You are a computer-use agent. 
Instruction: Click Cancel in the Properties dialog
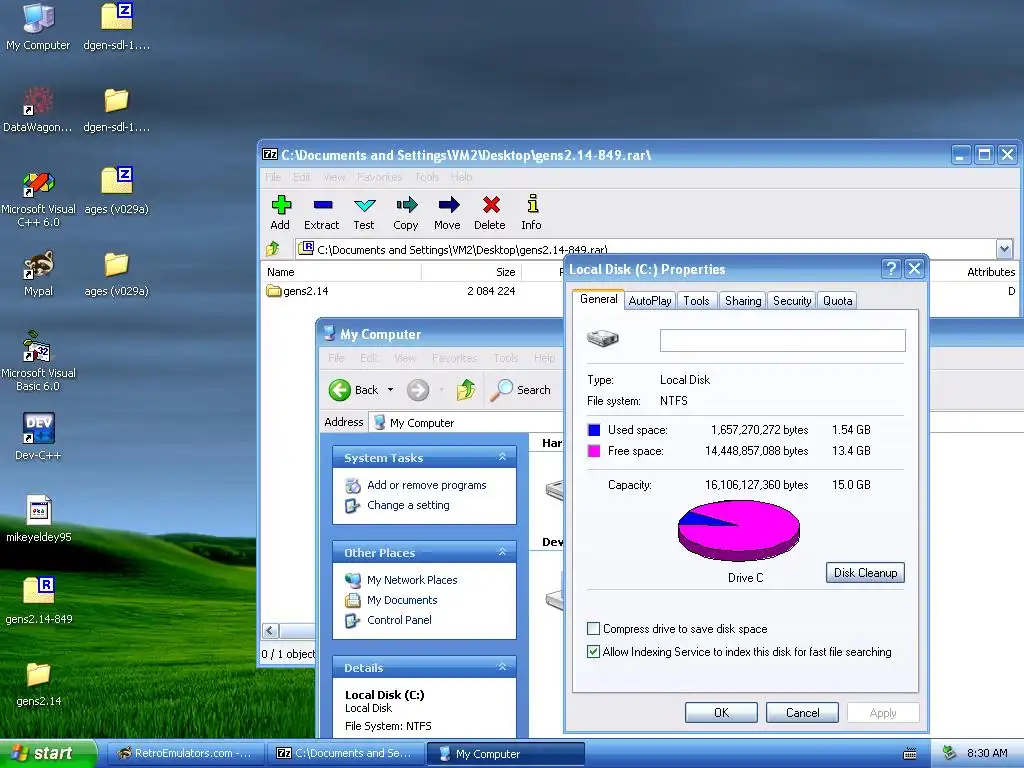[x=802, y=712]
